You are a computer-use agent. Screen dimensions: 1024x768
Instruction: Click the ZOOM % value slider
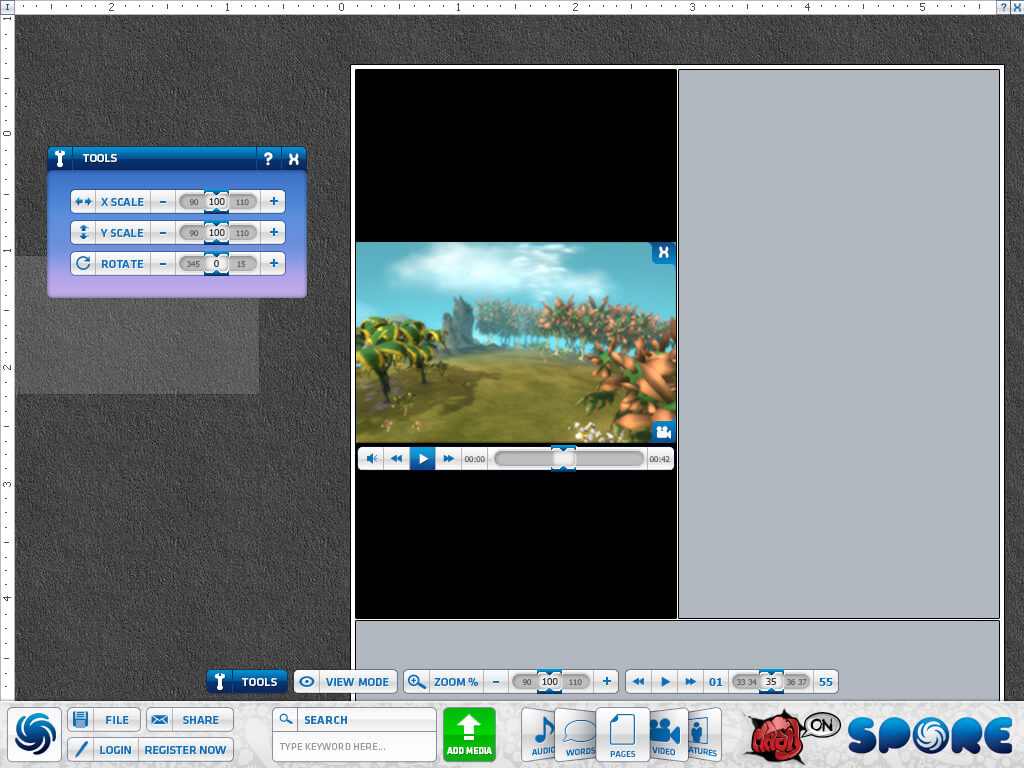click(551, 682)
